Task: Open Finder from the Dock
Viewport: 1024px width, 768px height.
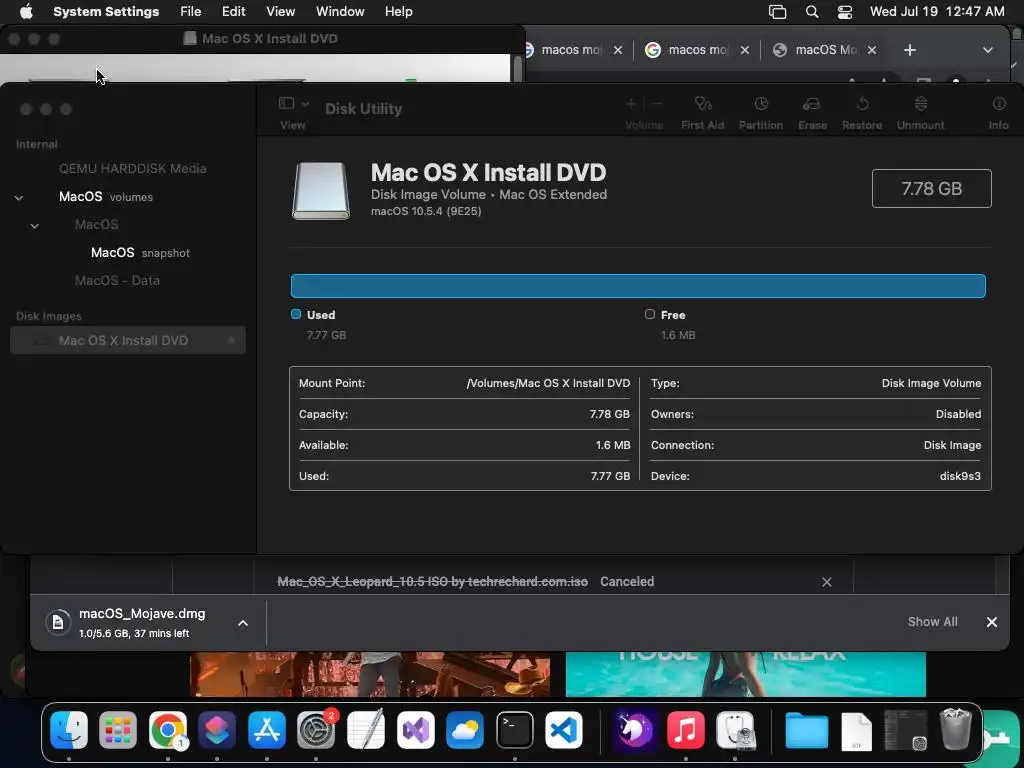Action: coord(69,729)
